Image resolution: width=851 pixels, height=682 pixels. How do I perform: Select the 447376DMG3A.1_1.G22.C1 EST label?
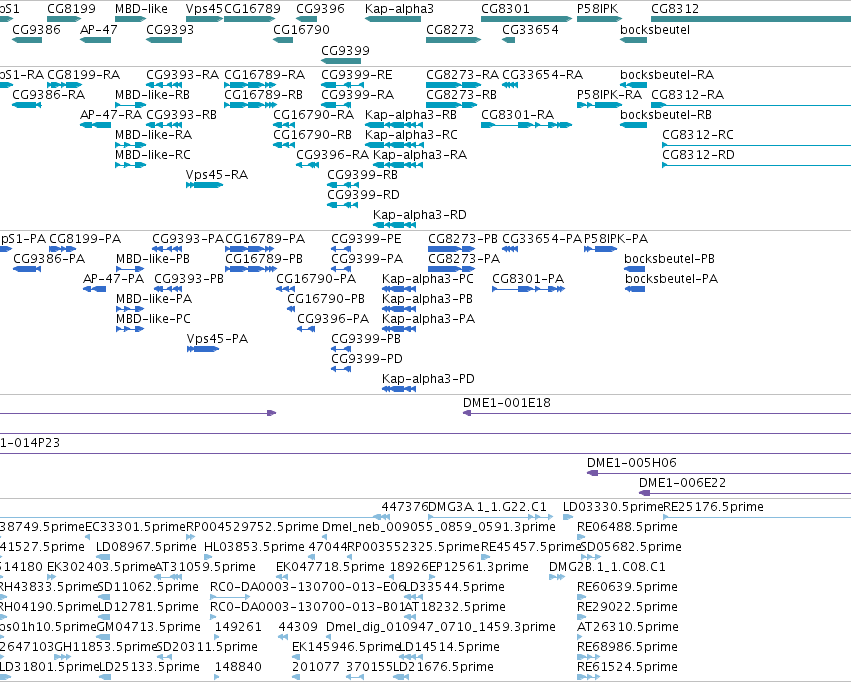coord(464,507)
